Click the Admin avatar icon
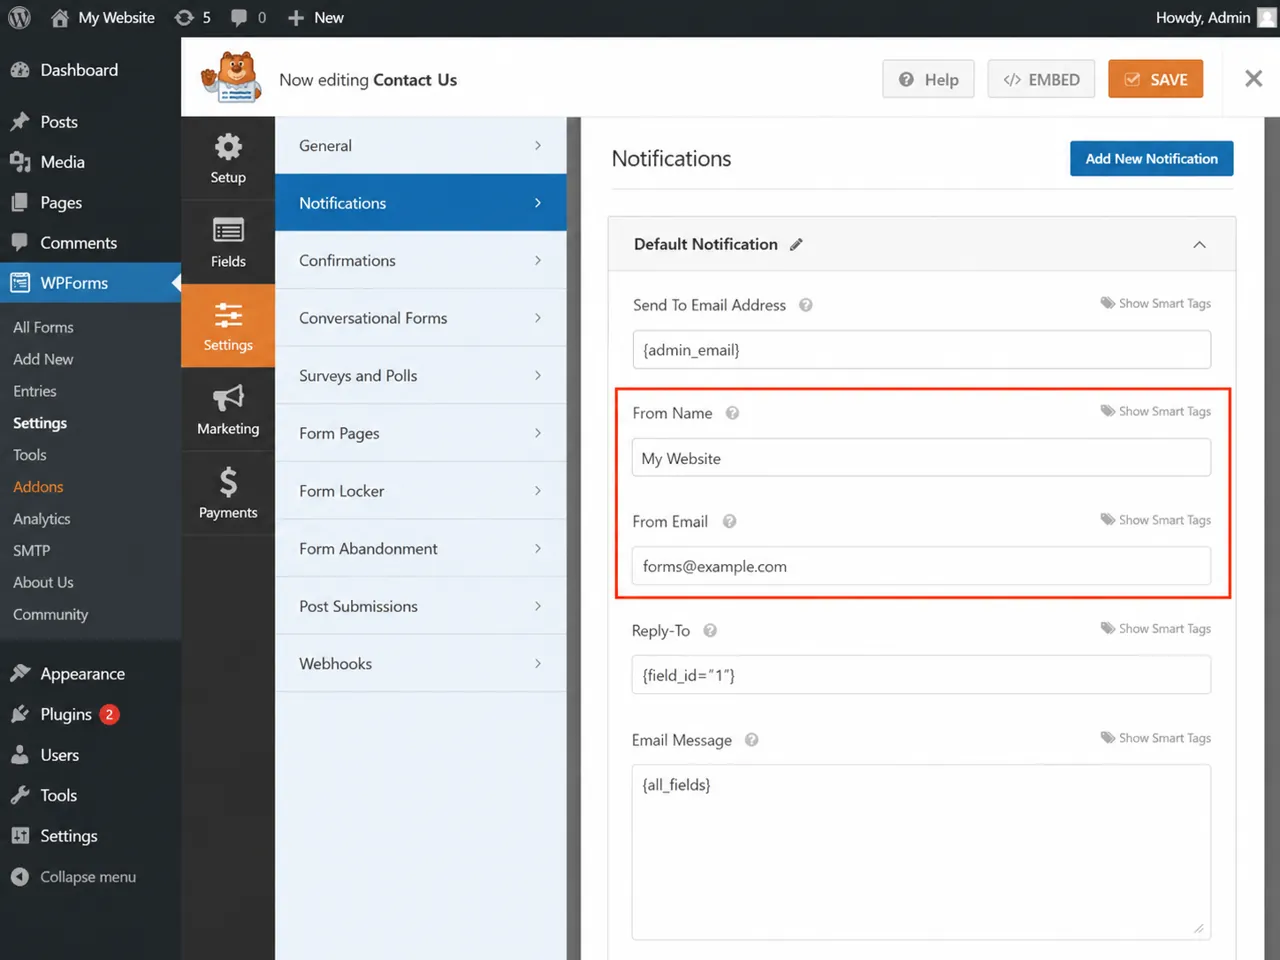This screenshot has width=1280, height=960. coord(1266,18)
